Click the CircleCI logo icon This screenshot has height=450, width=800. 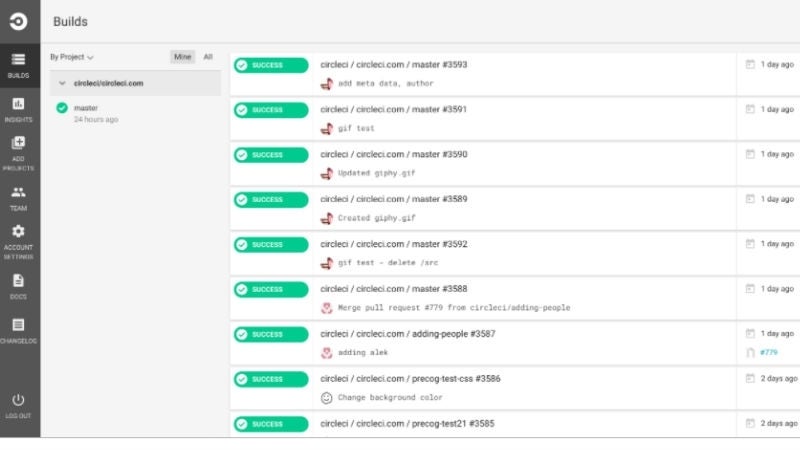(x=18, y=21)
